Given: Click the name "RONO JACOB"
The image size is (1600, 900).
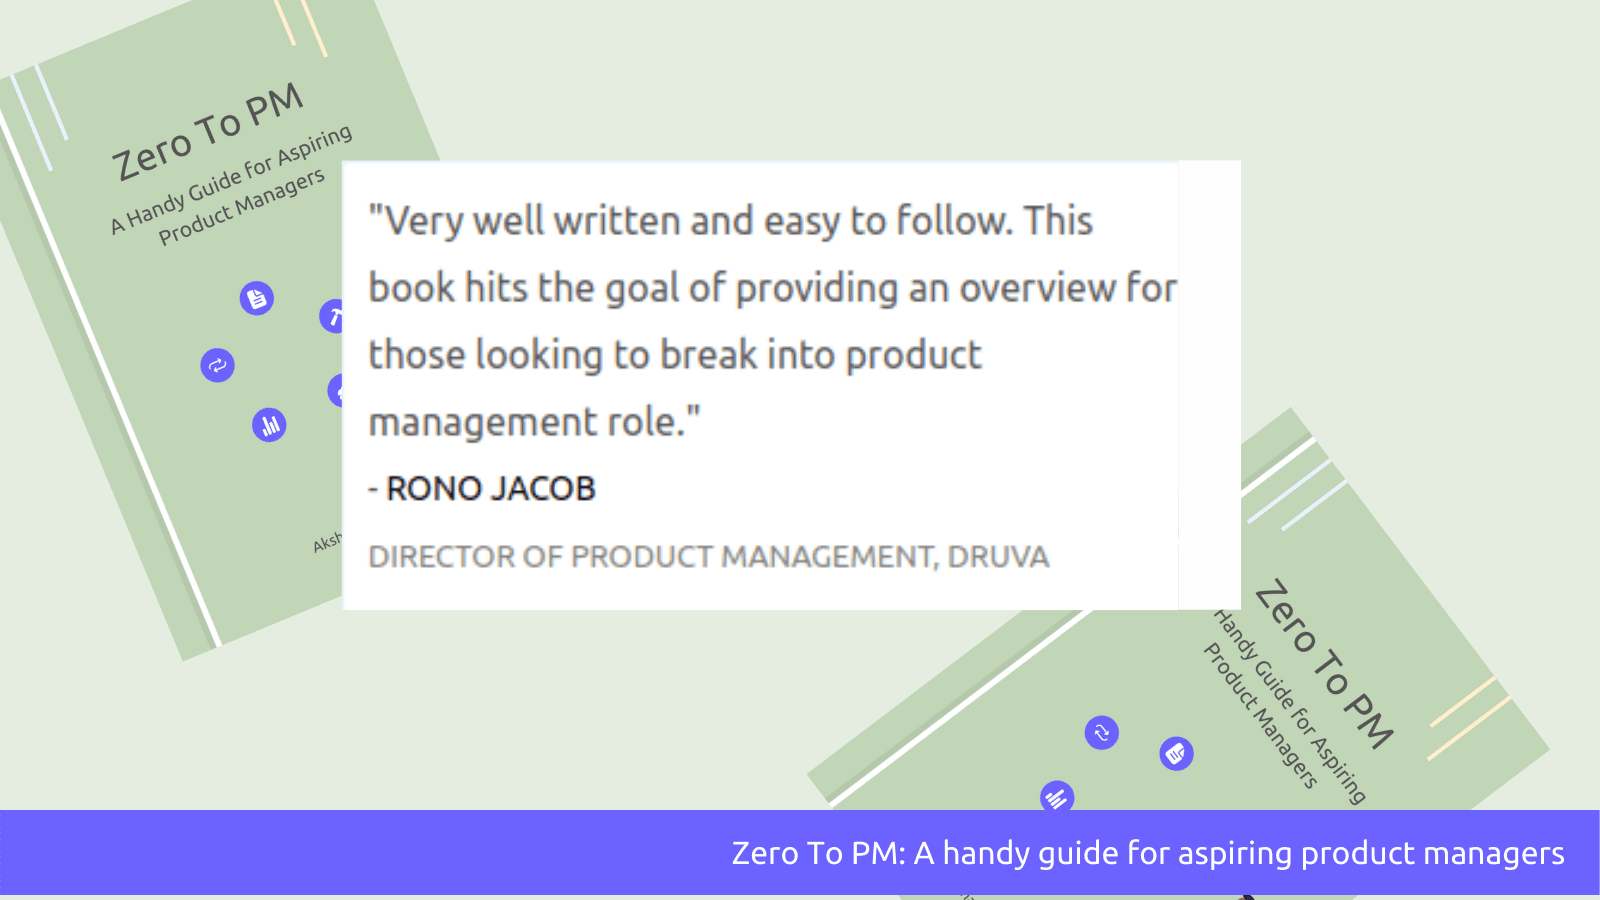Looking at the screenshot, I should click(491, 489).
